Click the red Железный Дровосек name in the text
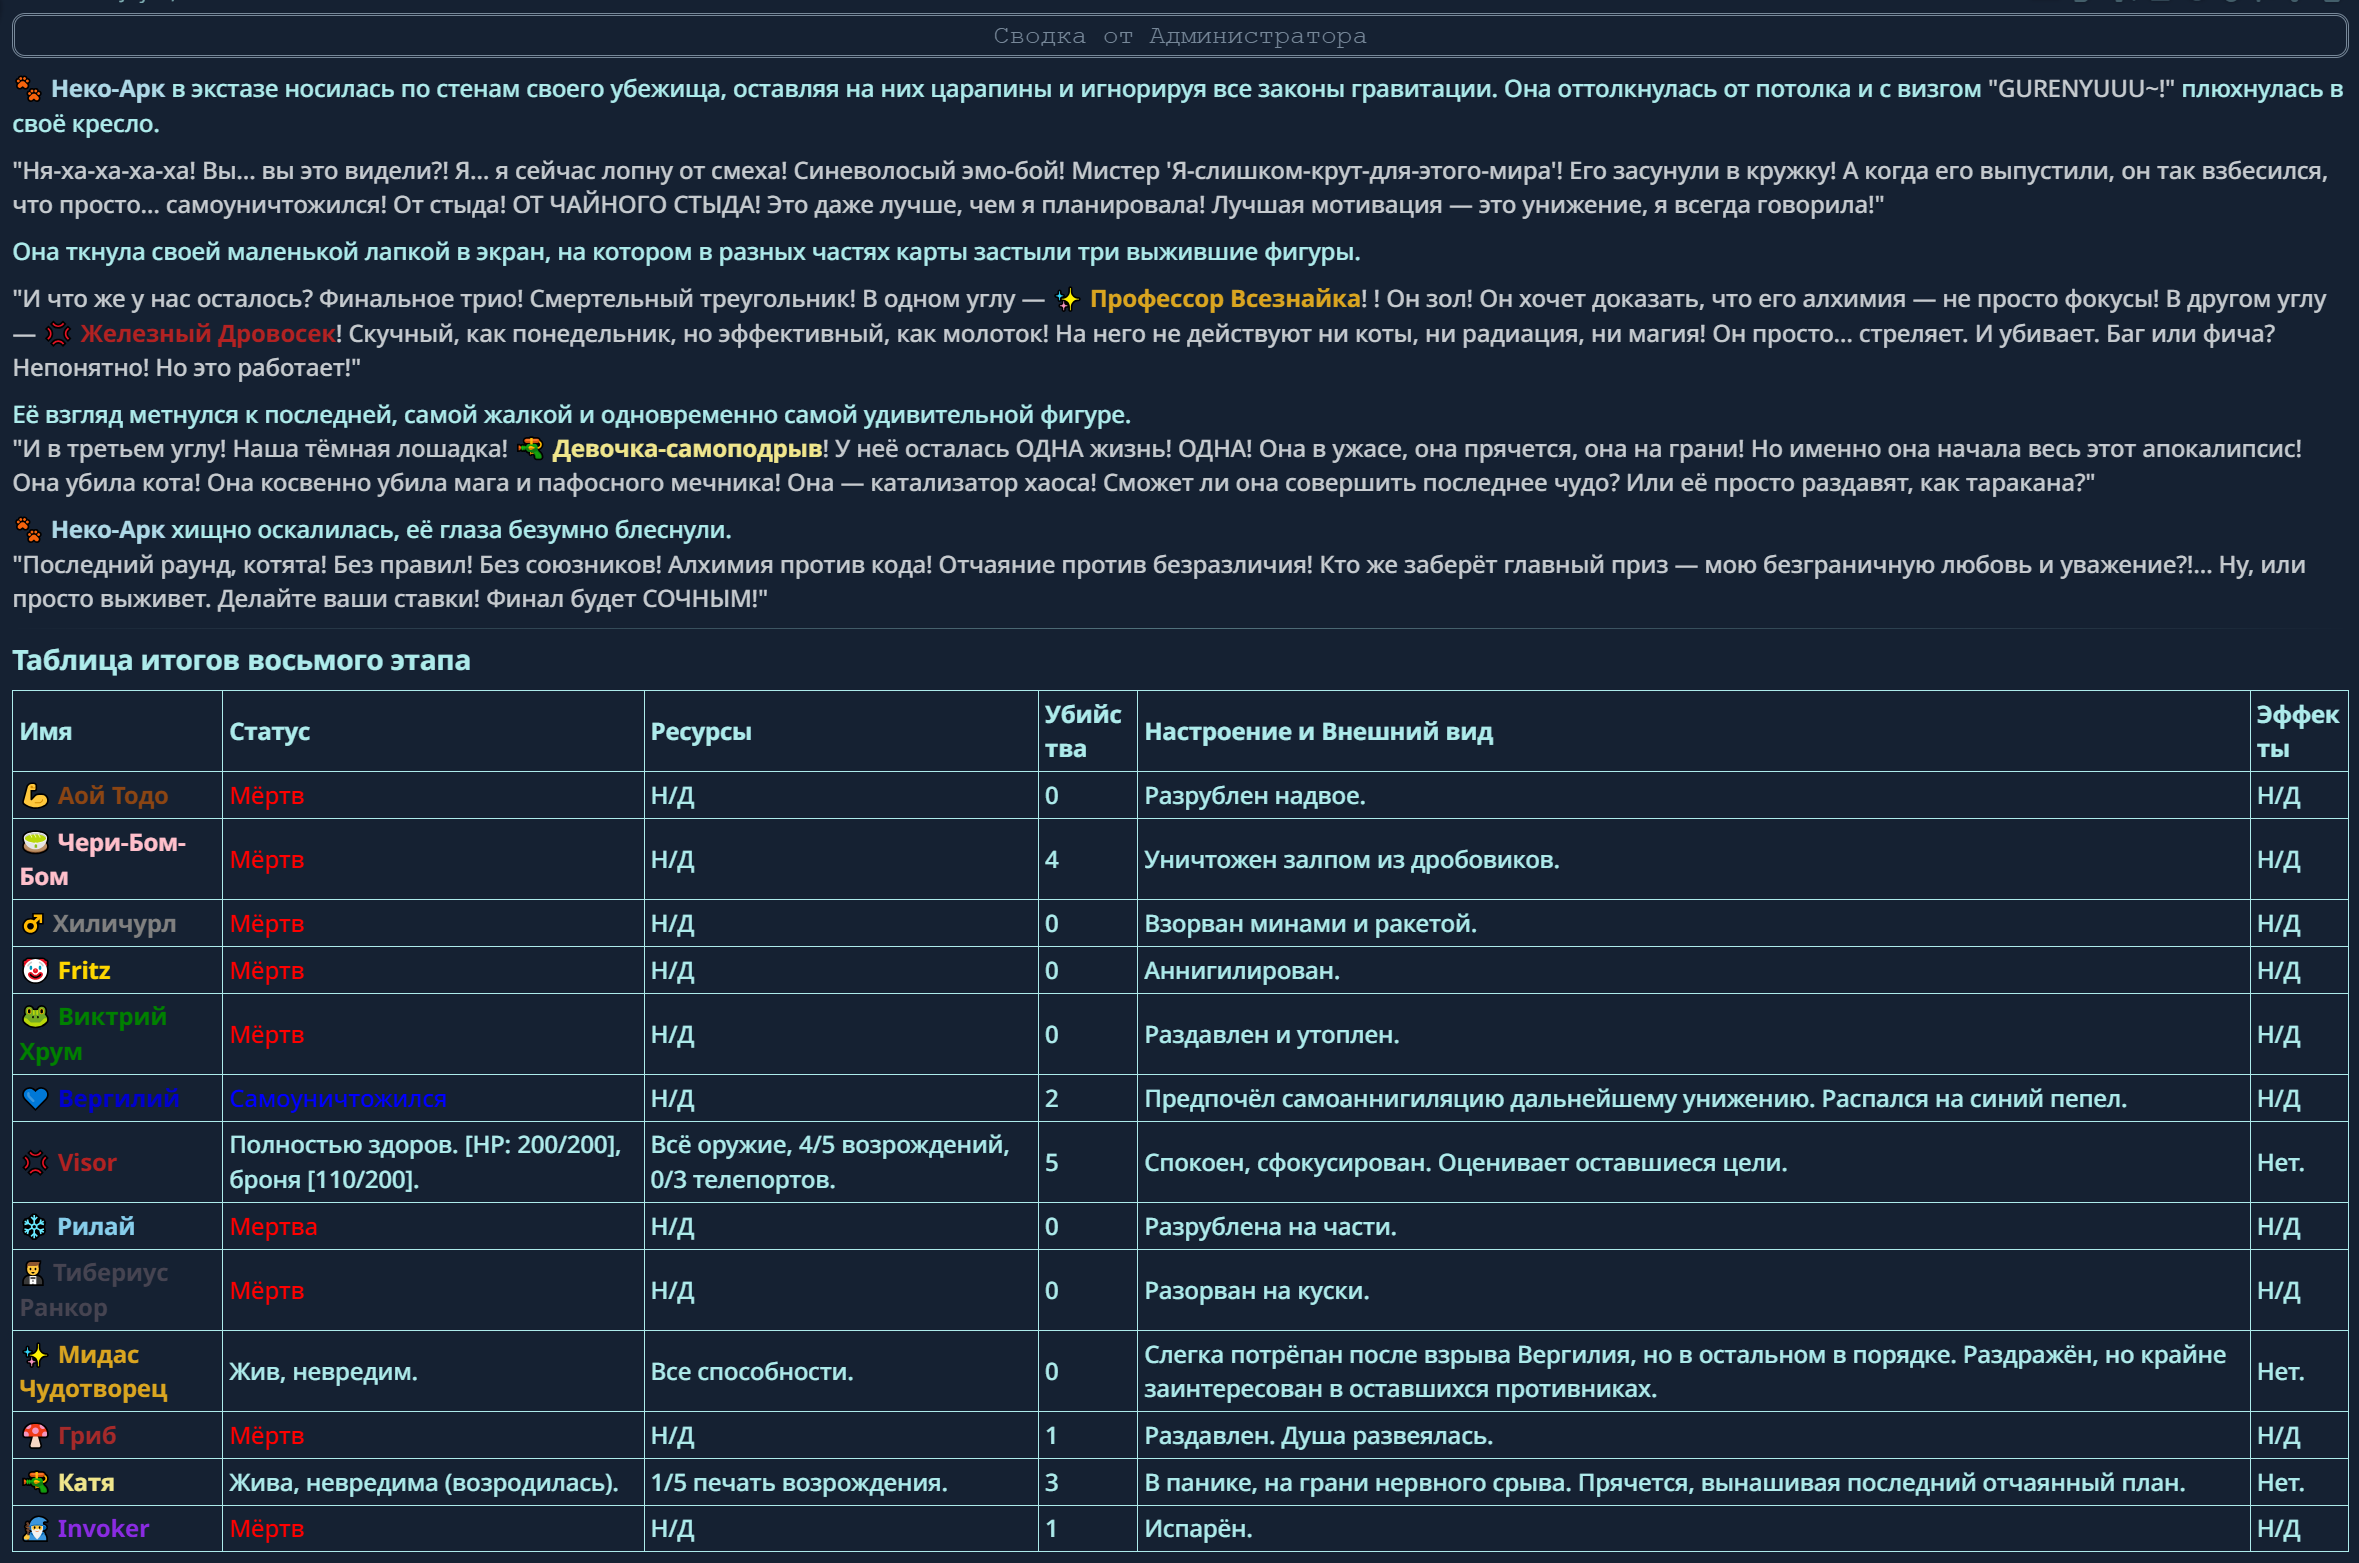The width and height of the screenshot is (2359, 1563). 207,334
